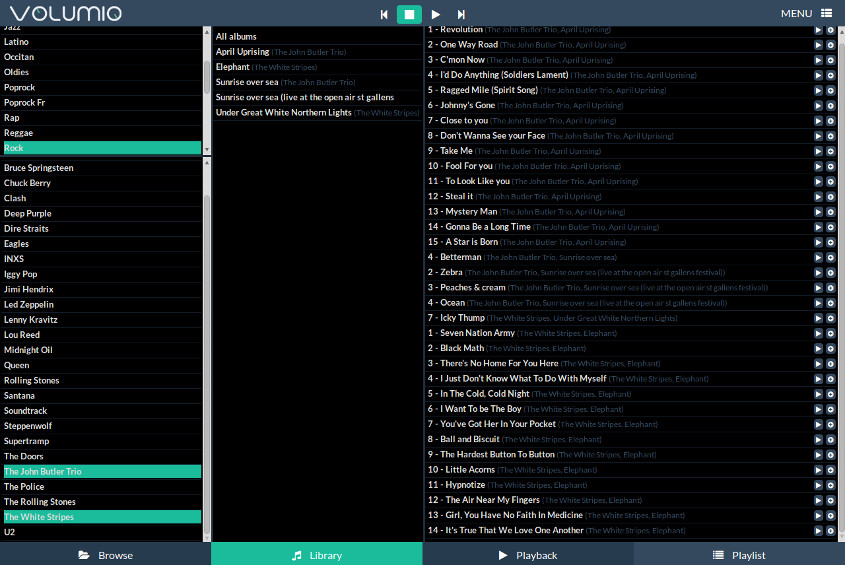Click the genre list scroll down arrow

click(x=207, y=149)
